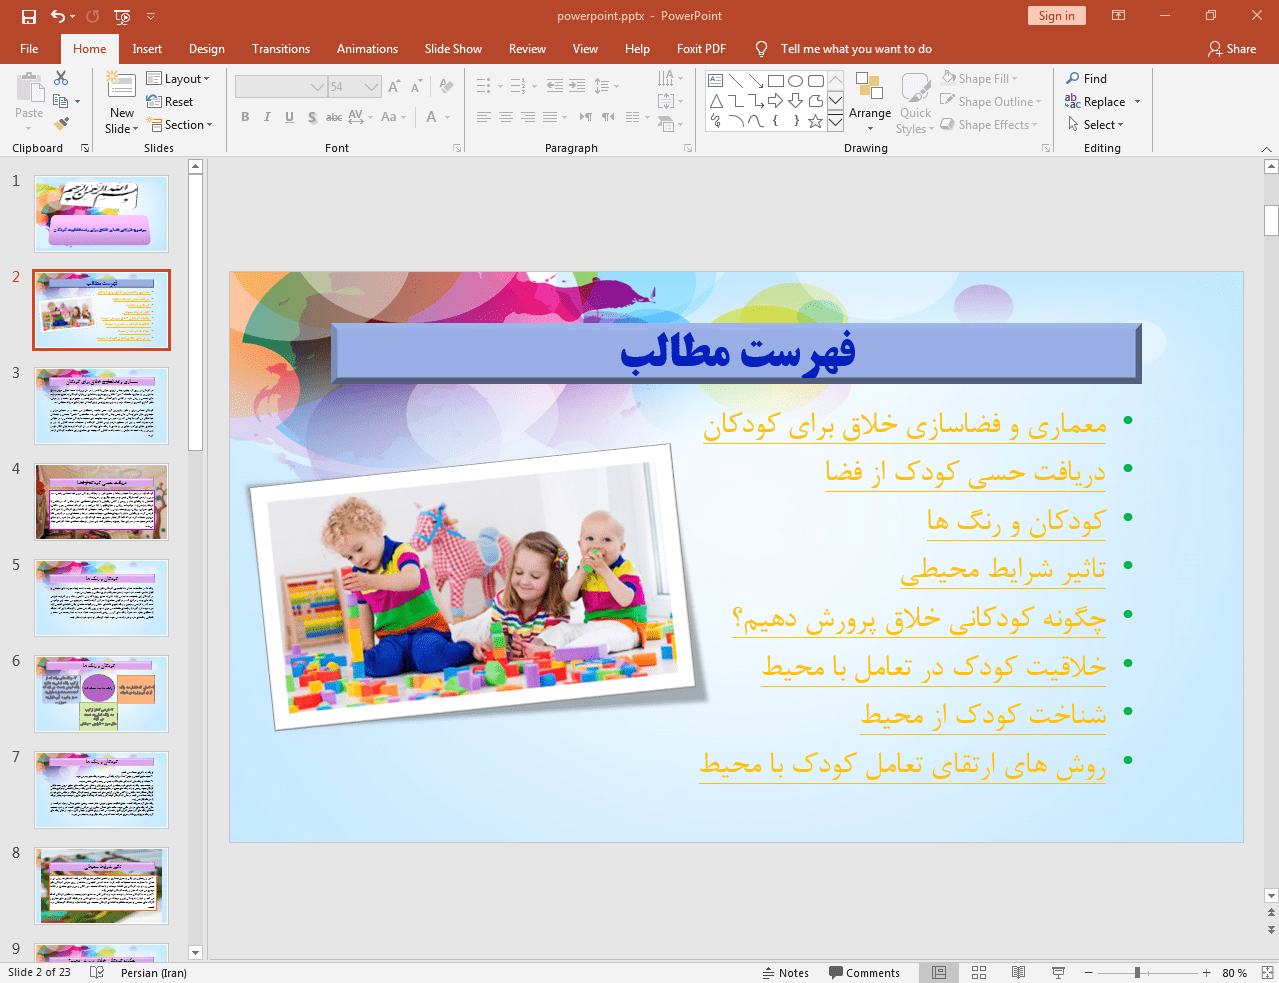The width and height of the screenshot is (1279, 983).
Task: Toggle the Comments pane
Action: click(864, 973)
